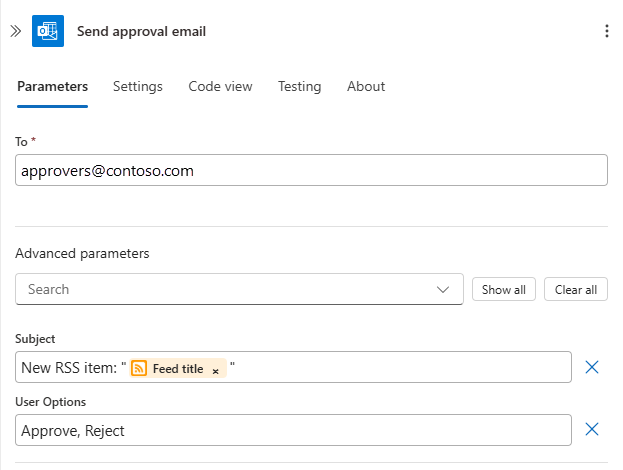Screen dimensions: 623x470
Task: Click inside the Subject input field
Action: pos(400,367)
